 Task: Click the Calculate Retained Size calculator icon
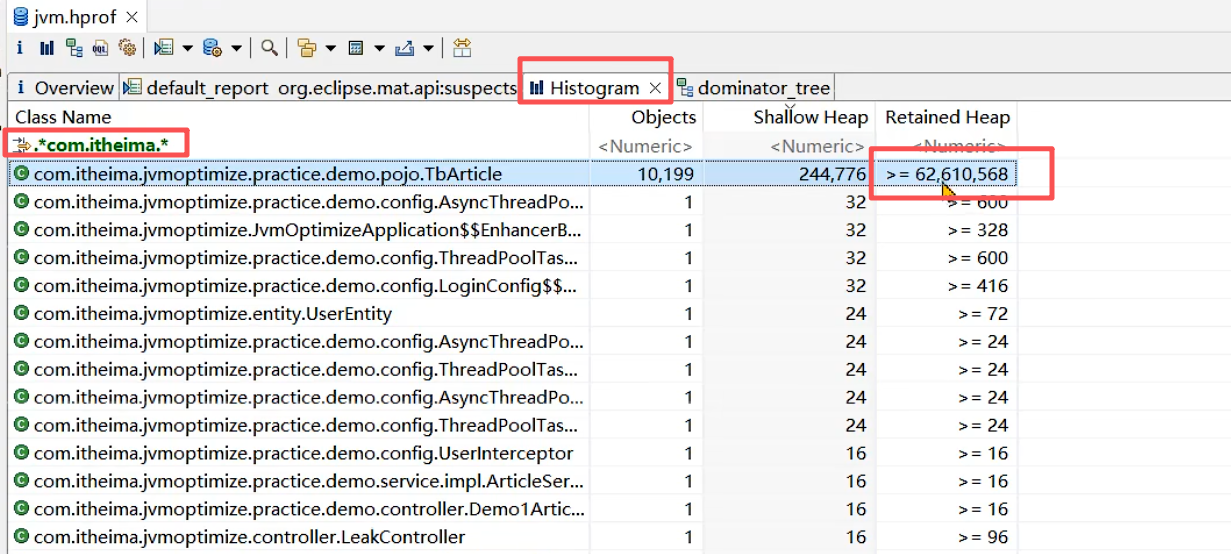[356, 47]
